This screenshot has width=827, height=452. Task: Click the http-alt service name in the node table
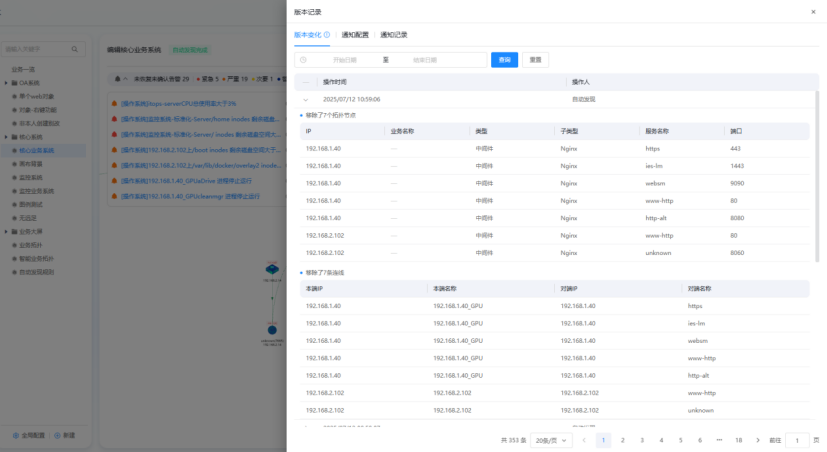(x=656, y=218)
